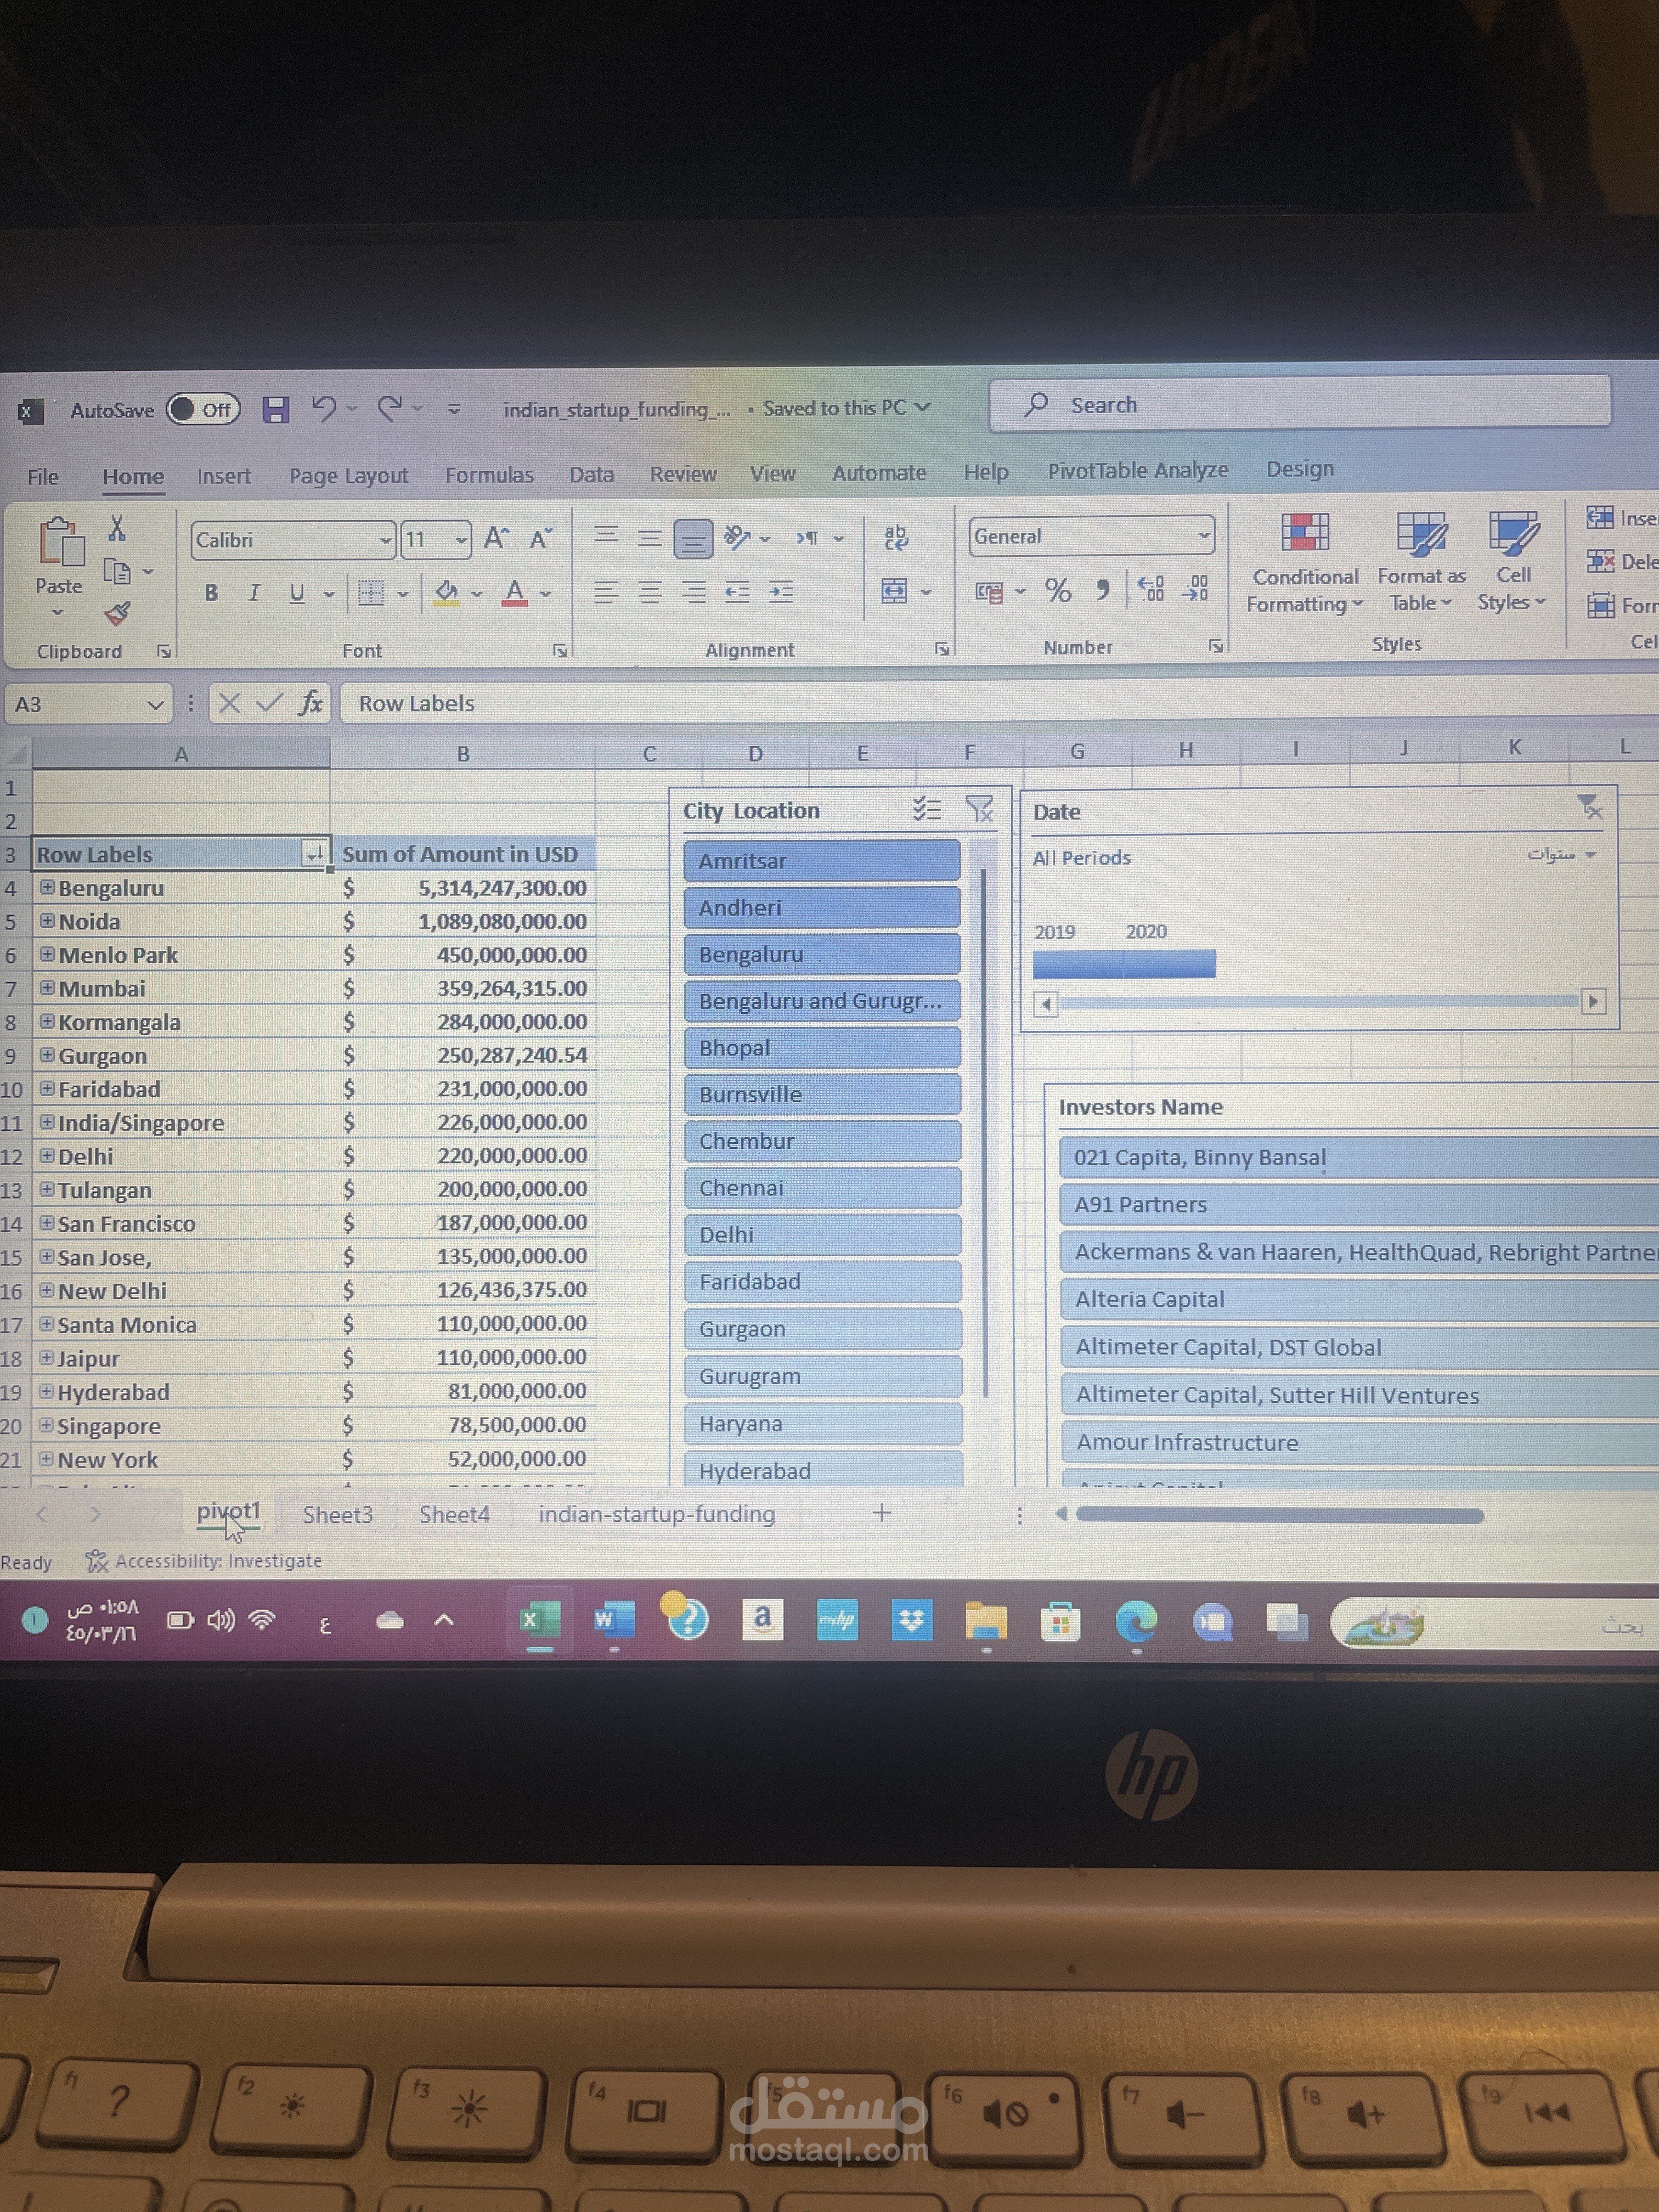Open the File tab

pyautogui.click(x=43, y=477)
